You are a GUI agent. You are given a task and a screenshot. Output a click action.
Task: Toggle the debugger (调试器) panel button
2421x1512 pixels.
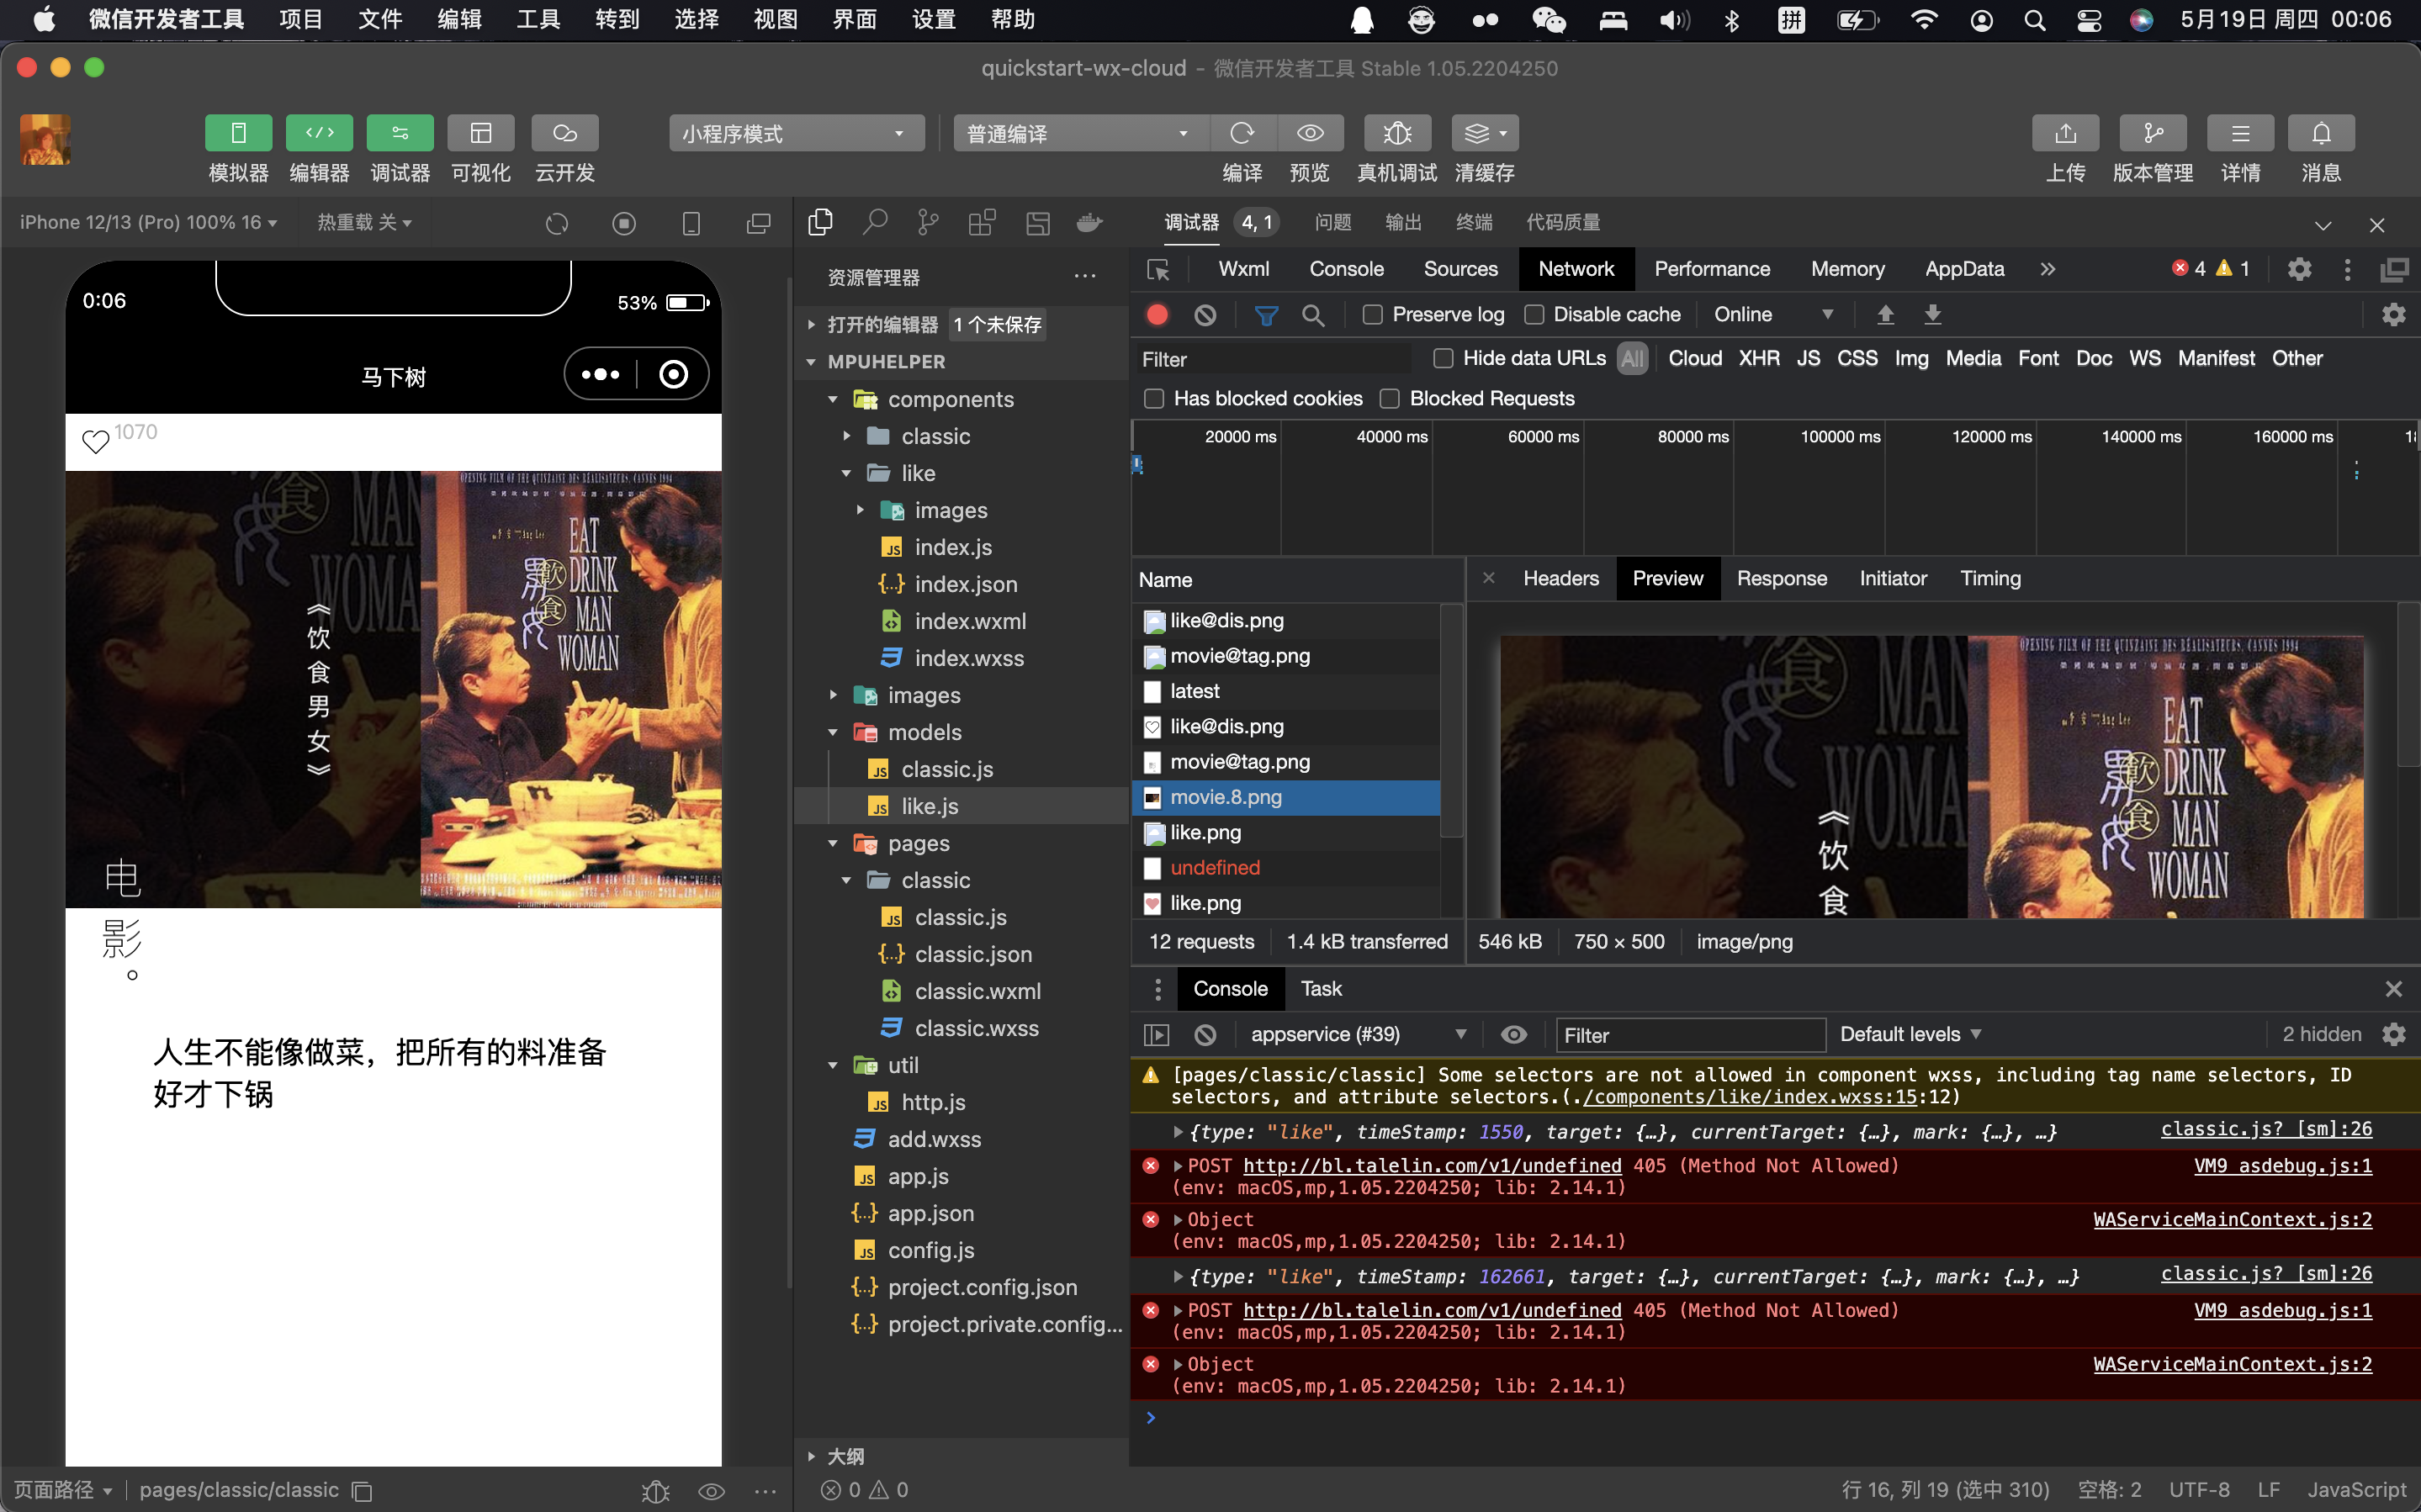point(400,133)
